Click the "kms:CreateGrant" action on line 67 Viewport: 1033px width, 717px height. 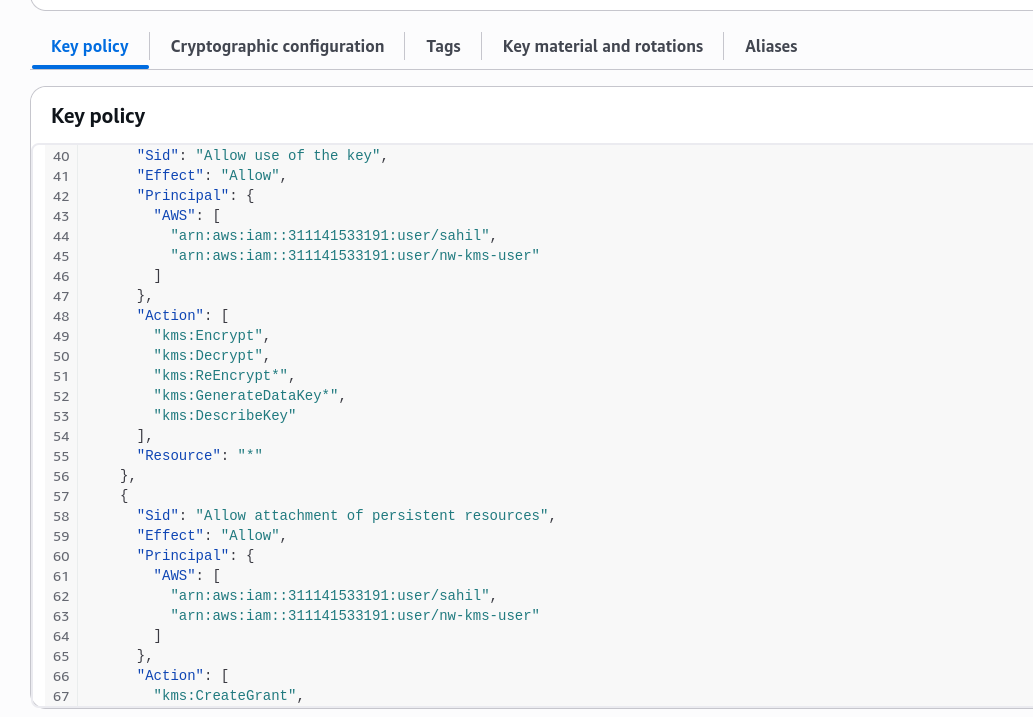point(225,696)
